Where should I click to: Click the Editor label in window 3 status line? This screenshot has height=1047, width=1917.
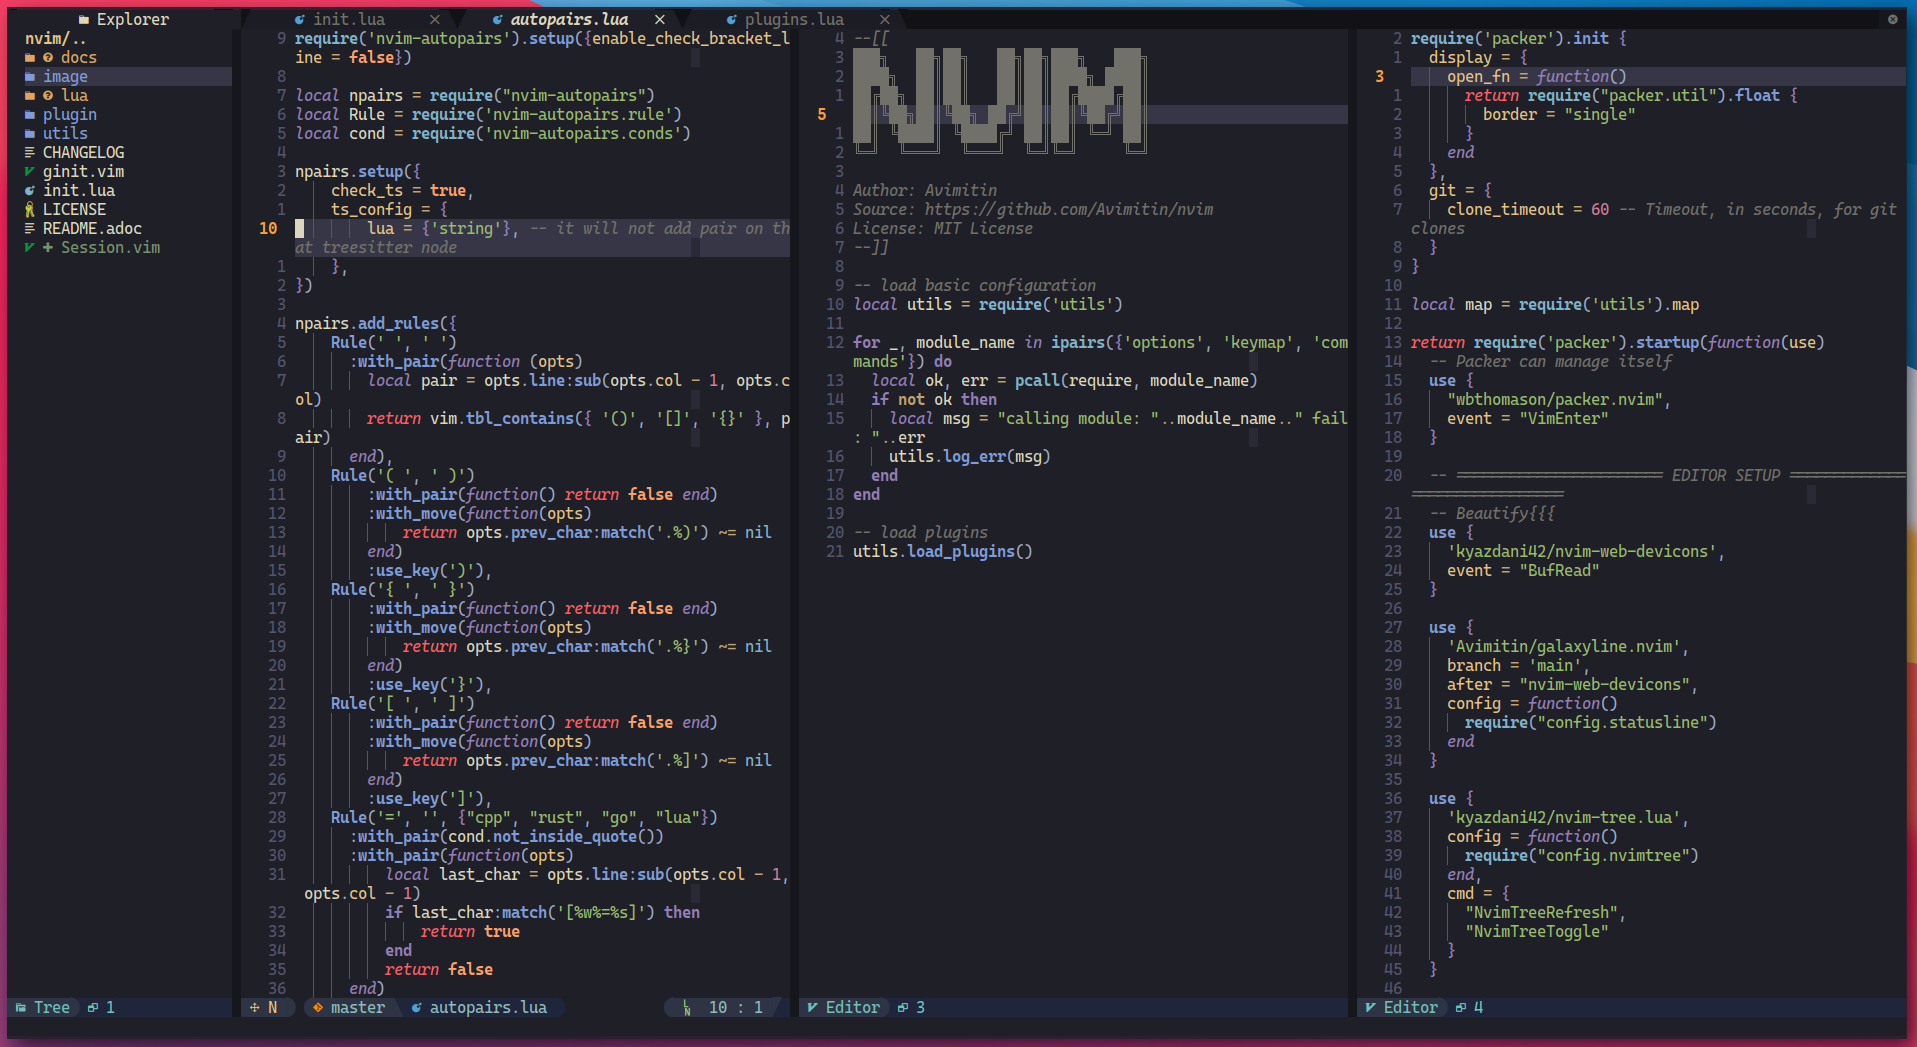(853, 1008)
